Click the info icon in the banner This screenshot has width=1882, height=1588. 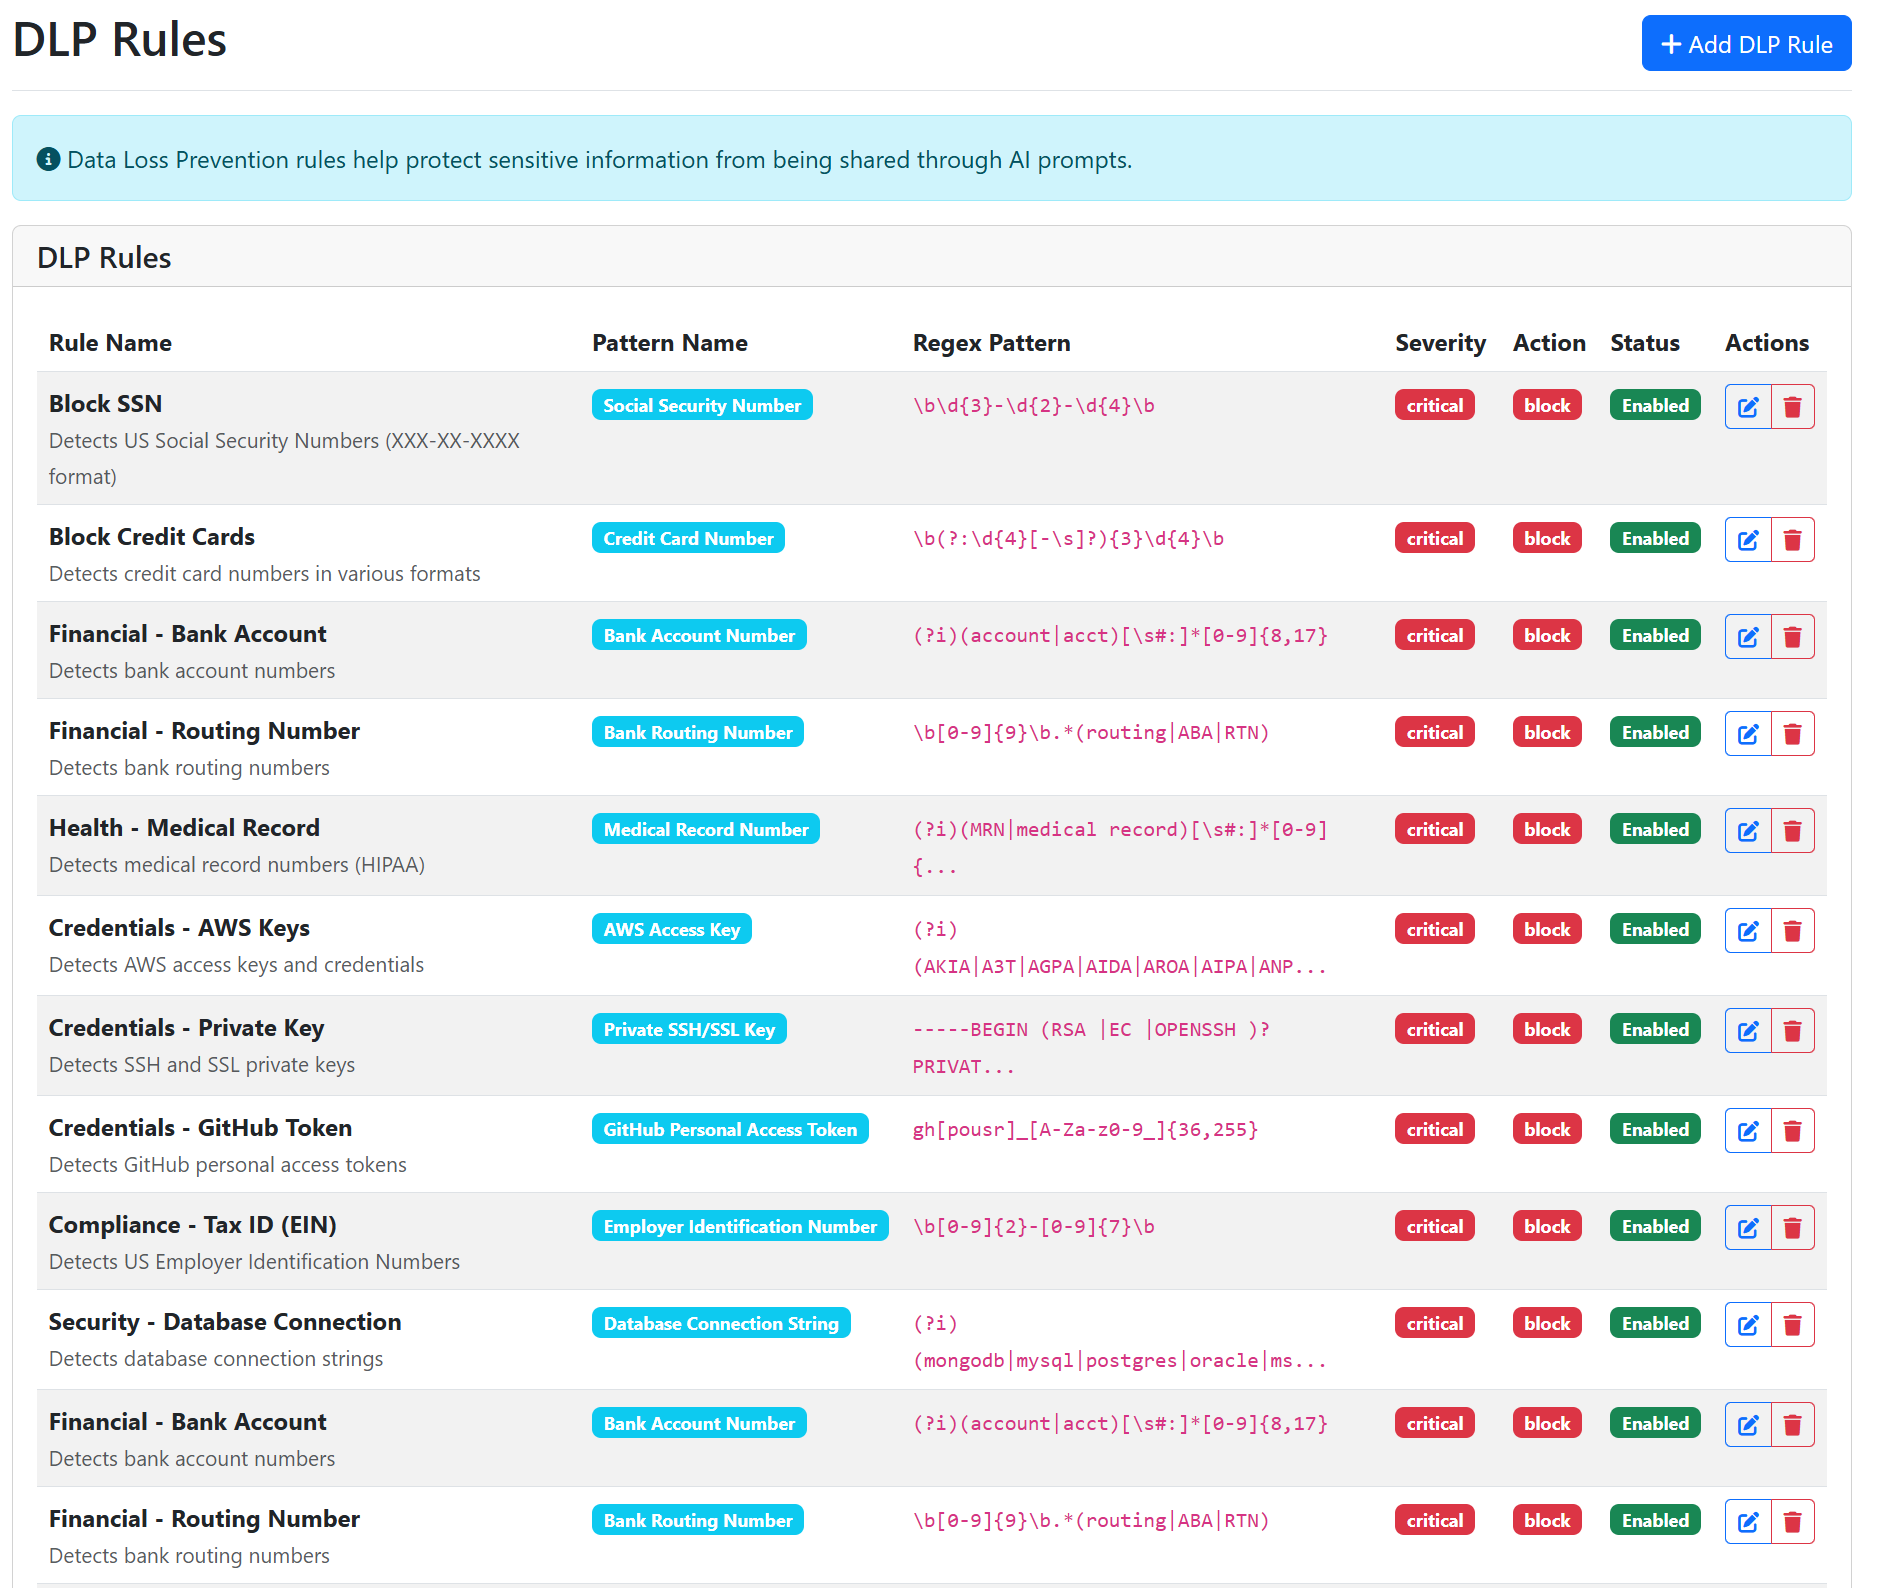[48, 159]
